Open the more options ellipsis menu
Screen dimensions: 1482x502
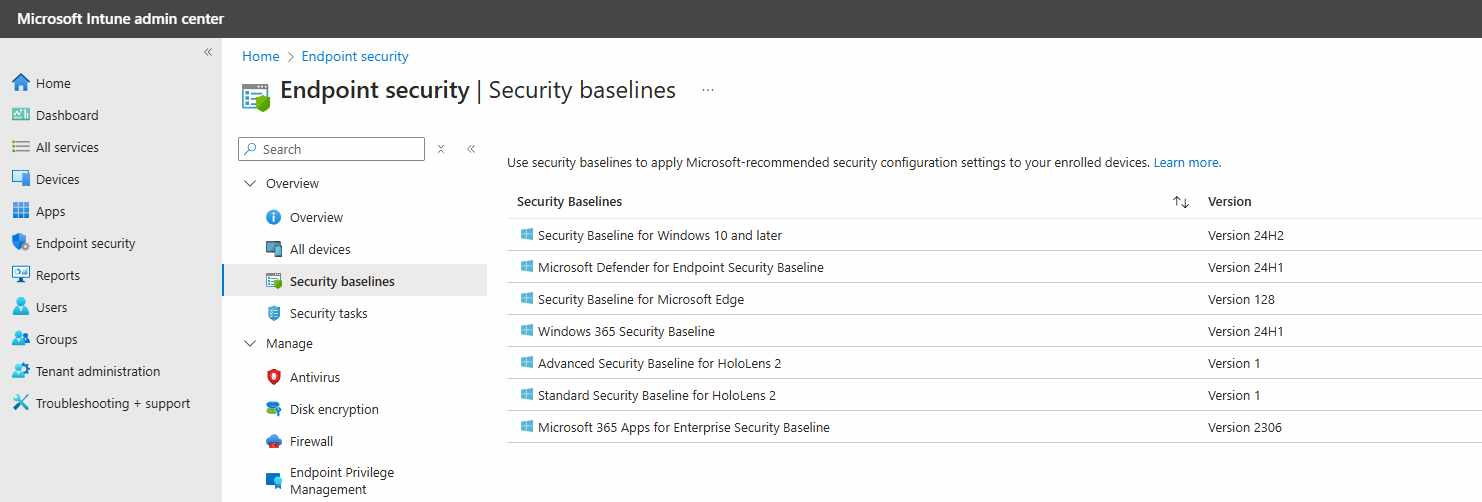click(x=708, y=90)
